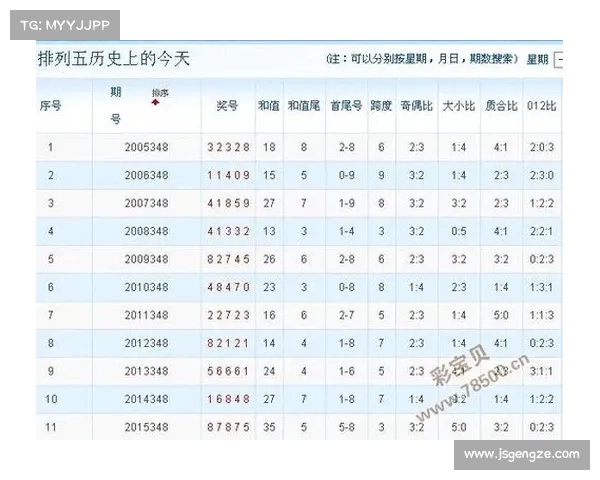Click the 大小比 column header
Screen dimensions: 600x480
459,106
